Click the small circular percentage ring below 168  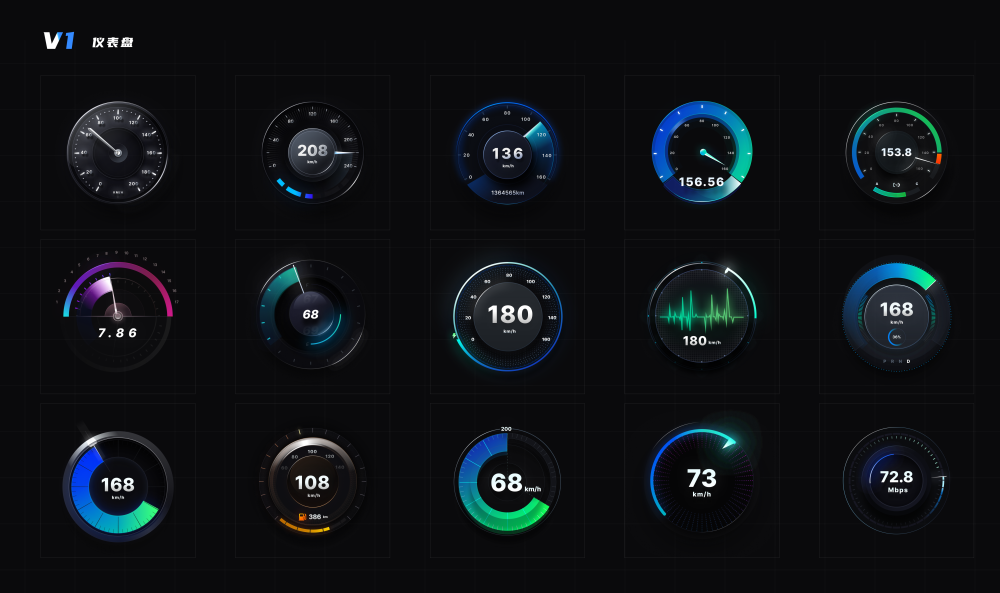point(896,336)
